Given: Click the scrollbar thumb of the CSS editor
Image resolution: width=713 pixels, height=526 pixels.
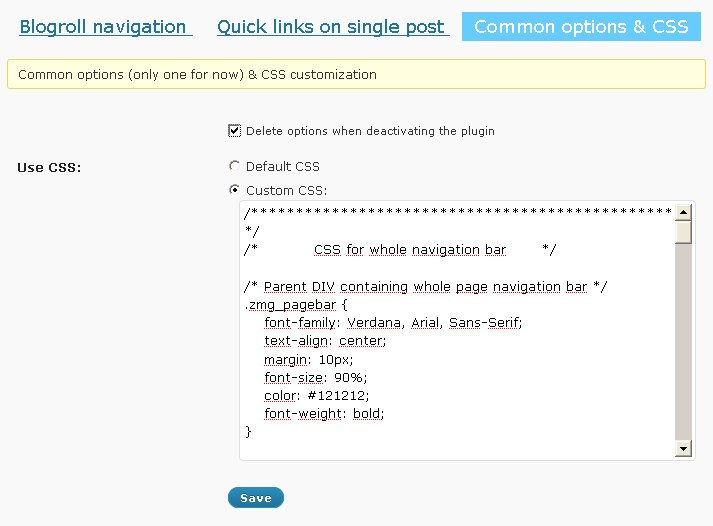Looking at the screenshot, I should [x=683, y=232].
